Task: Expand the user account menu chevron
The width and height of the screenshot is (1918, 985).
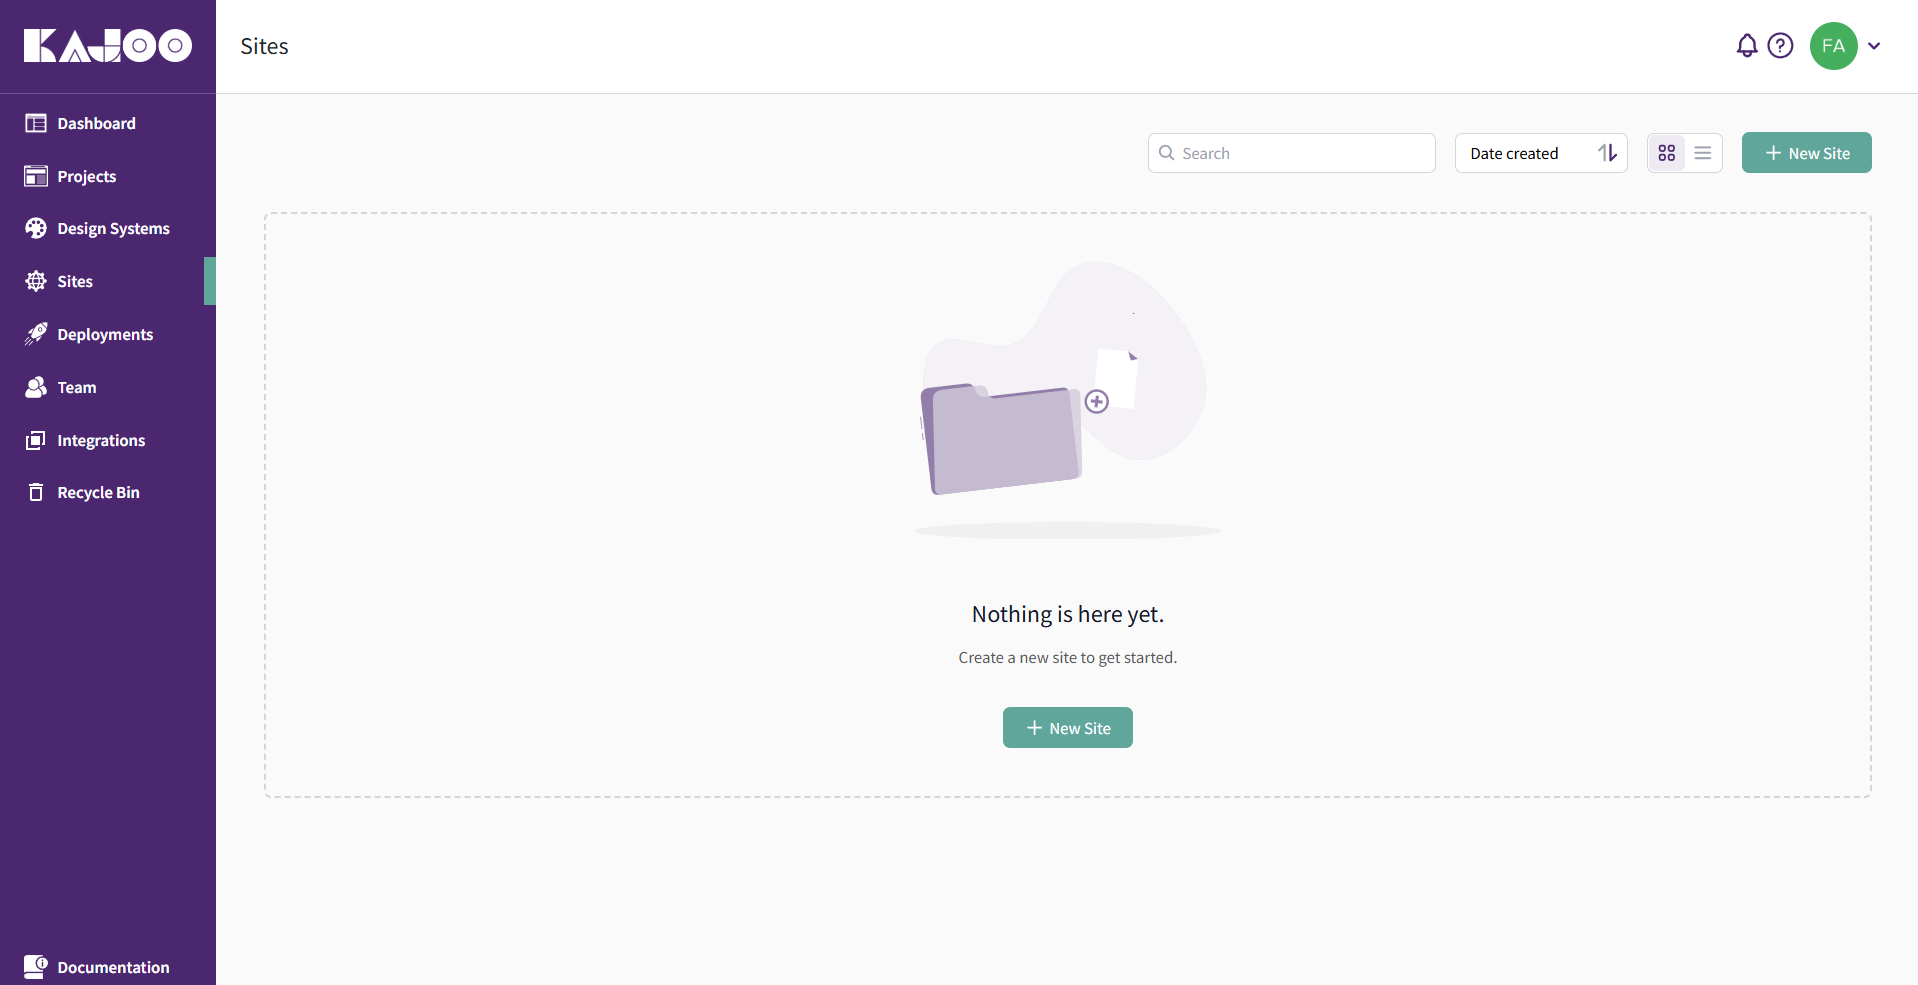Action: tap(1874, 46)
